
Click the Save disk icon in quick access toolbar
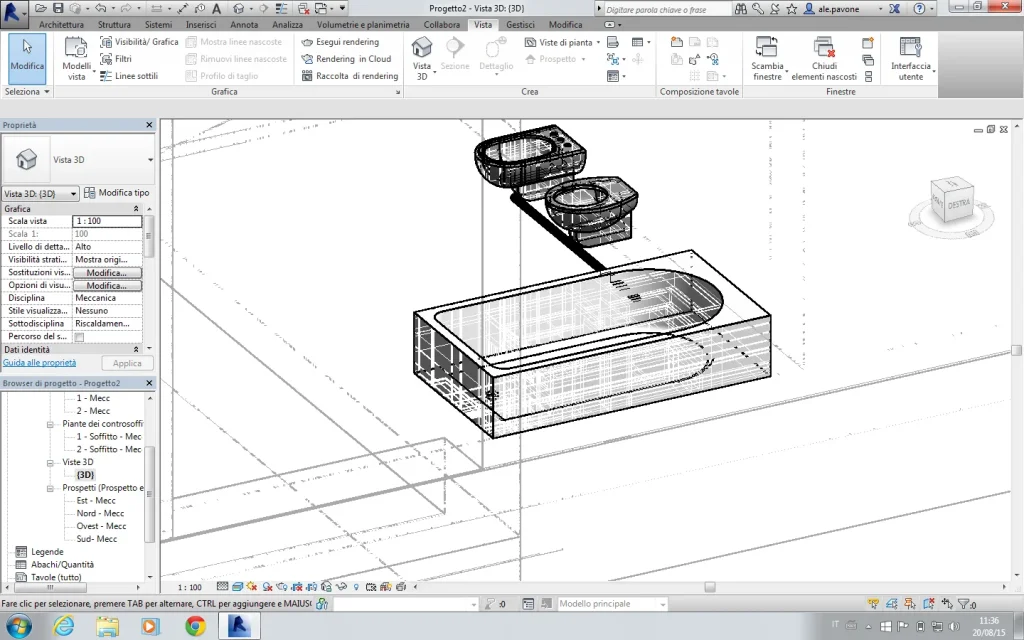pos(58,8)
